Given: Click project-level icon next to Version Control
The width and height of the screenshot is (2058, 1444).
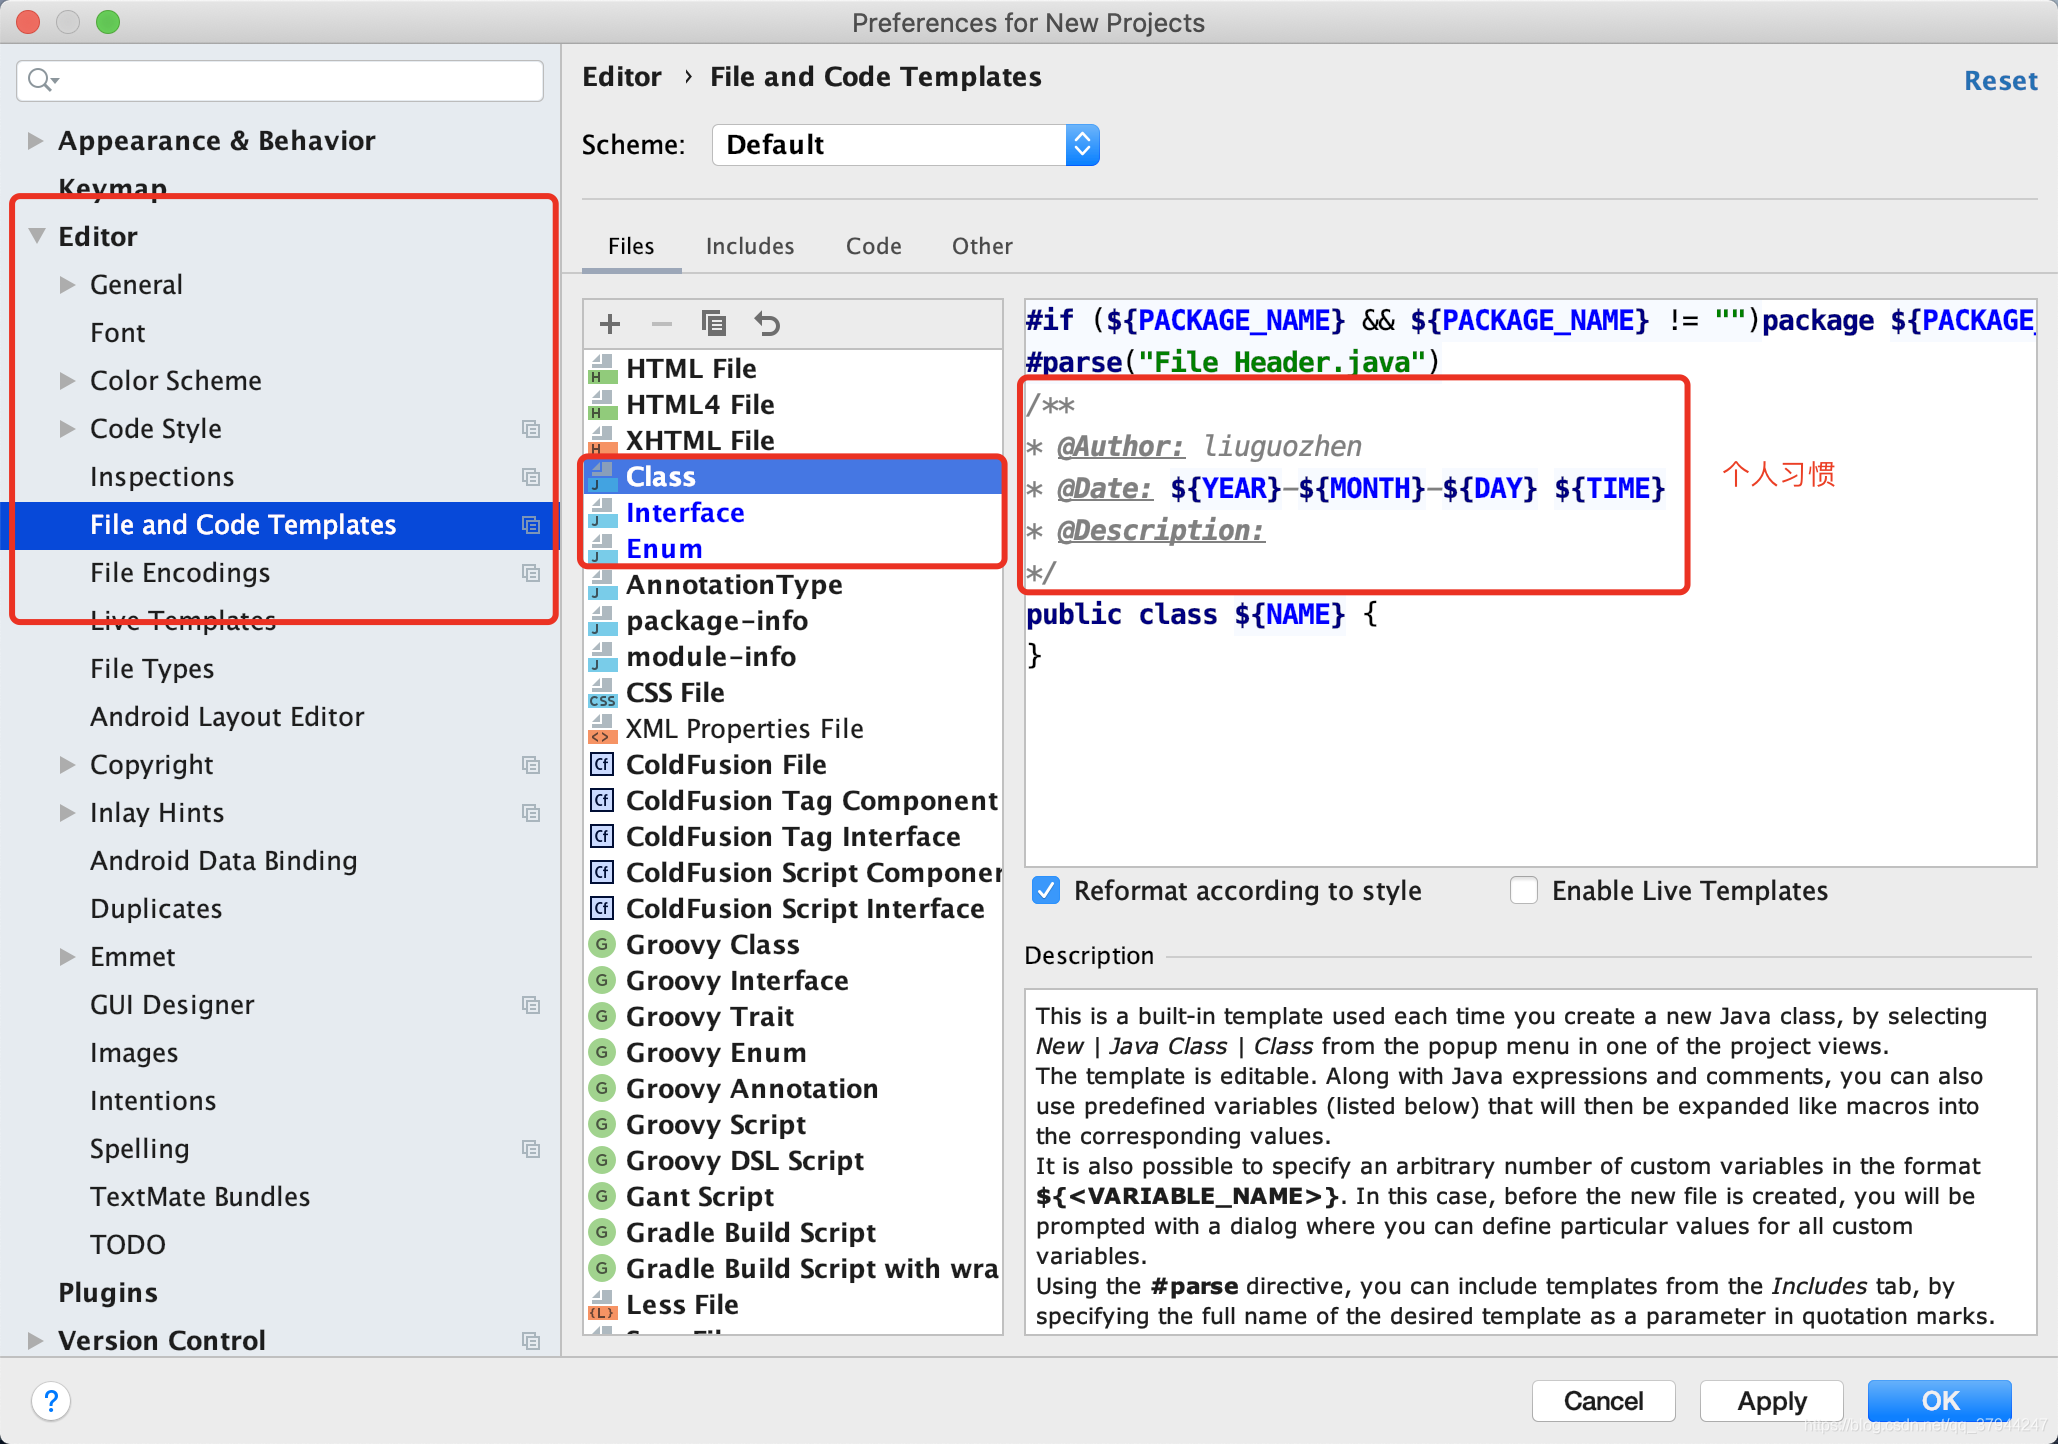Looking at the screenshot, I should click(x=531, y=1341).
